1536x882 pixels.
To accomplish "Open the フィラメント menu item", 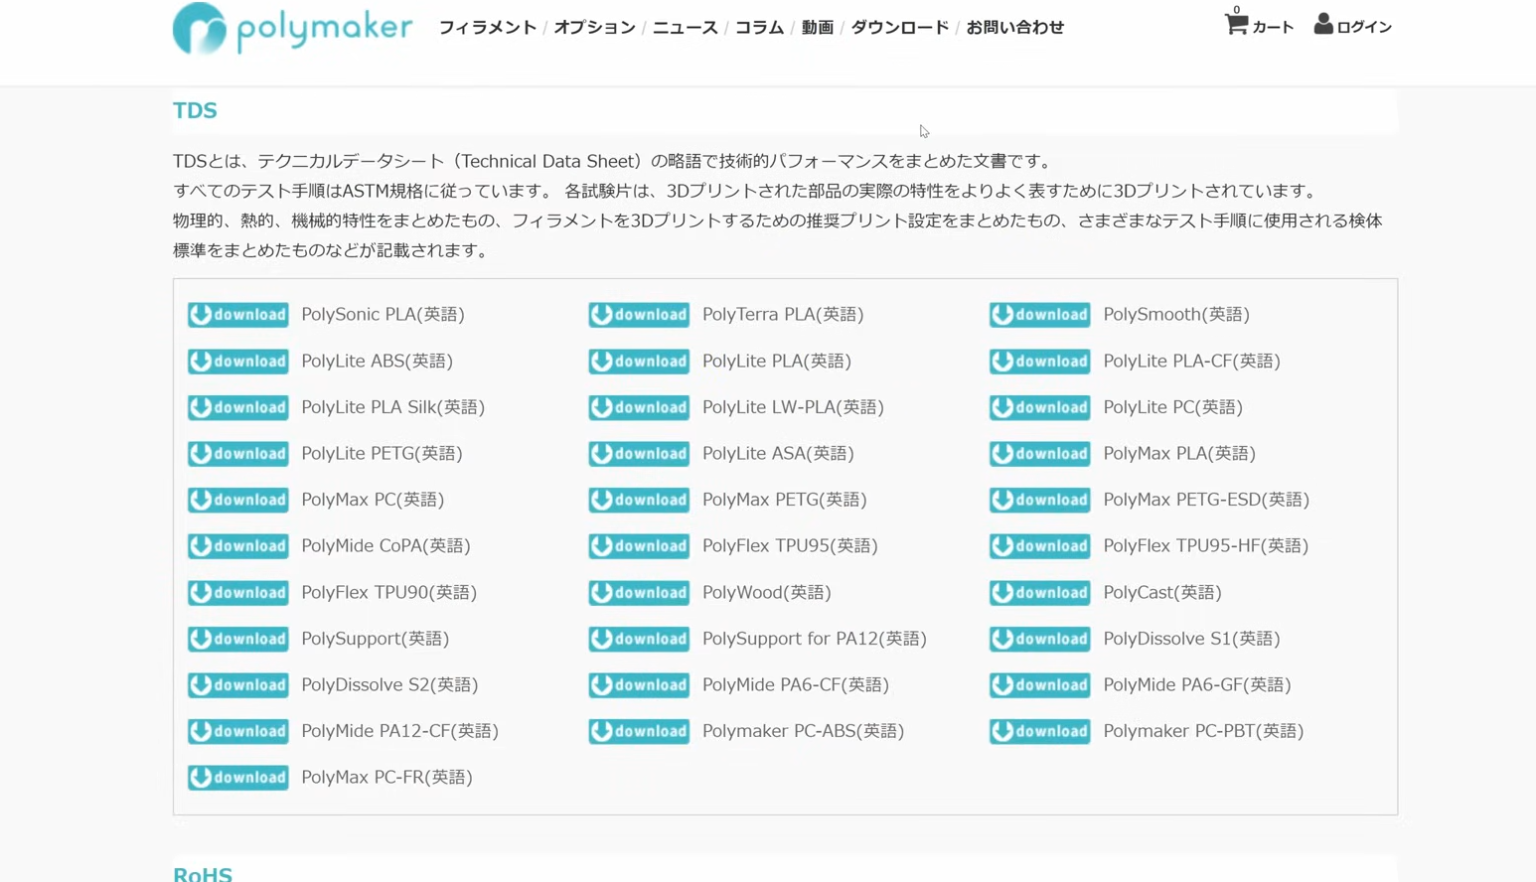I will coord(487,28).
